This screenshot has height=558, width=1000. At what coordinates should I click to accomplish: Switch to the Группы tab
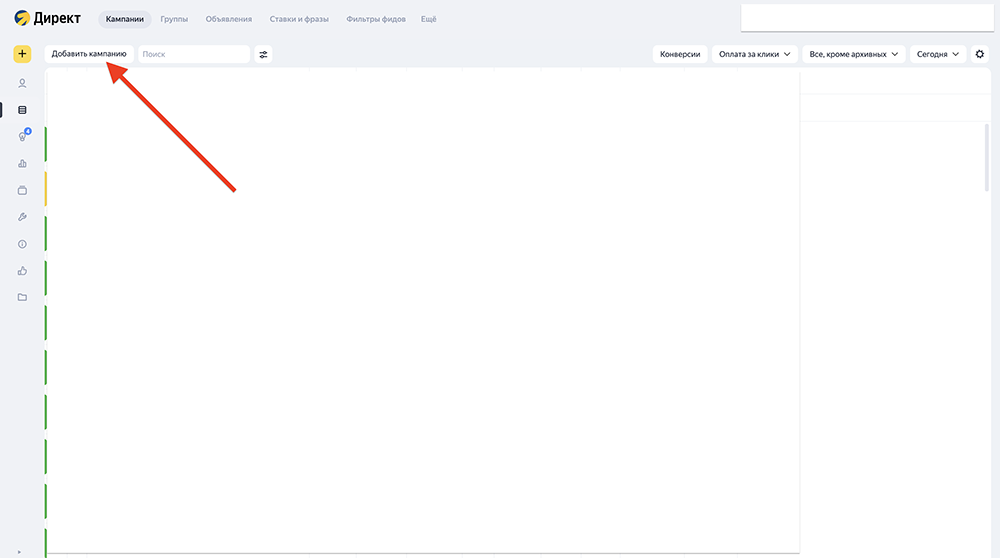click(174, 19)
